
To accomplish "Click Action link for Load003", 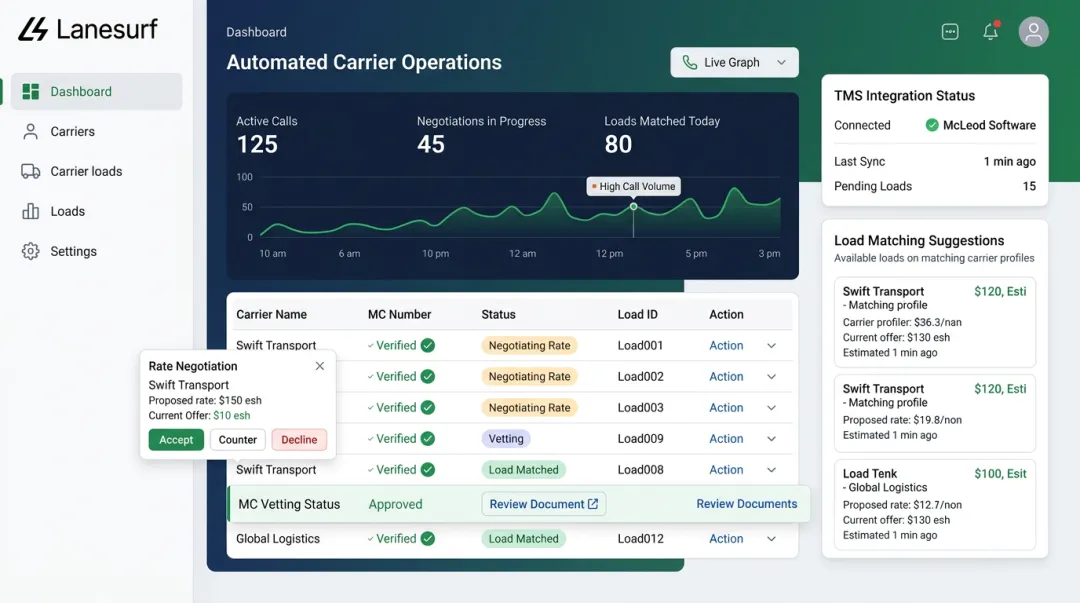I will (726, 408).
